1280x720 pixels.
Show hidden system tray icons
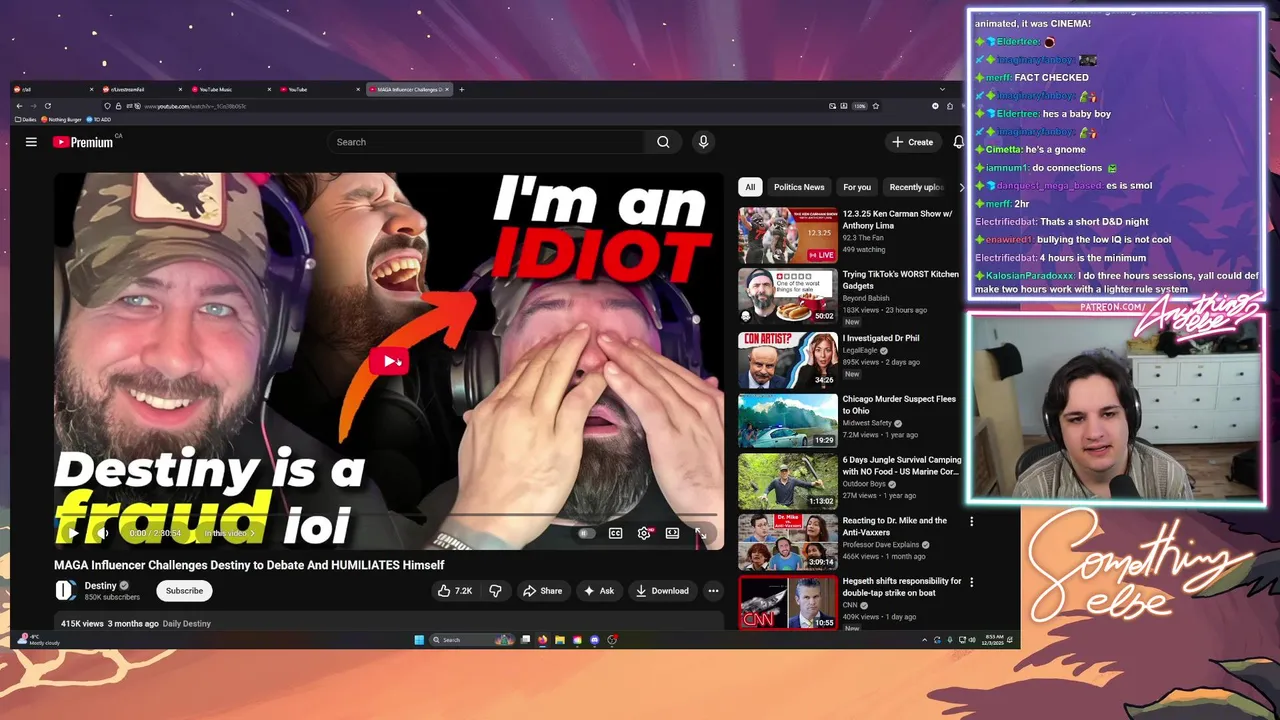point(925,640)
